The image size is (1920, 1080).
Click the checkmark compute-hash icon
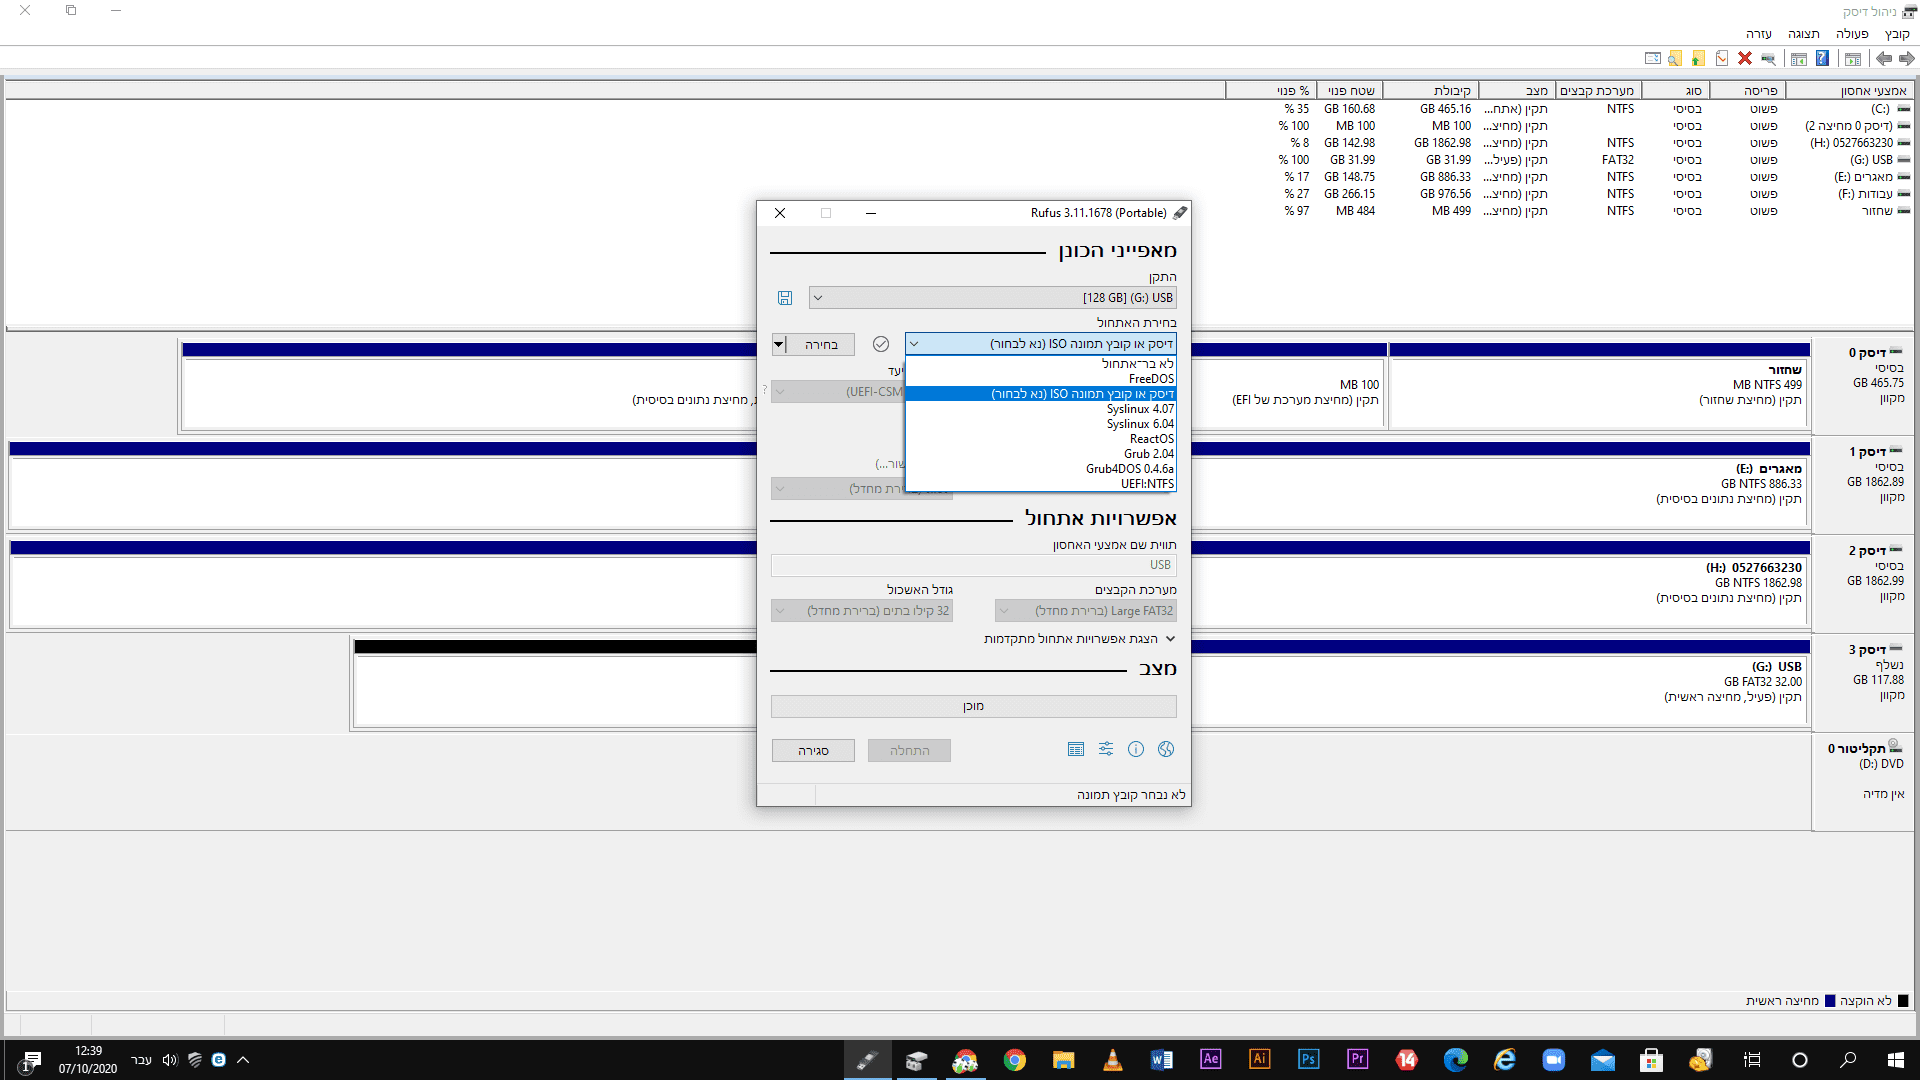(881, 344)
